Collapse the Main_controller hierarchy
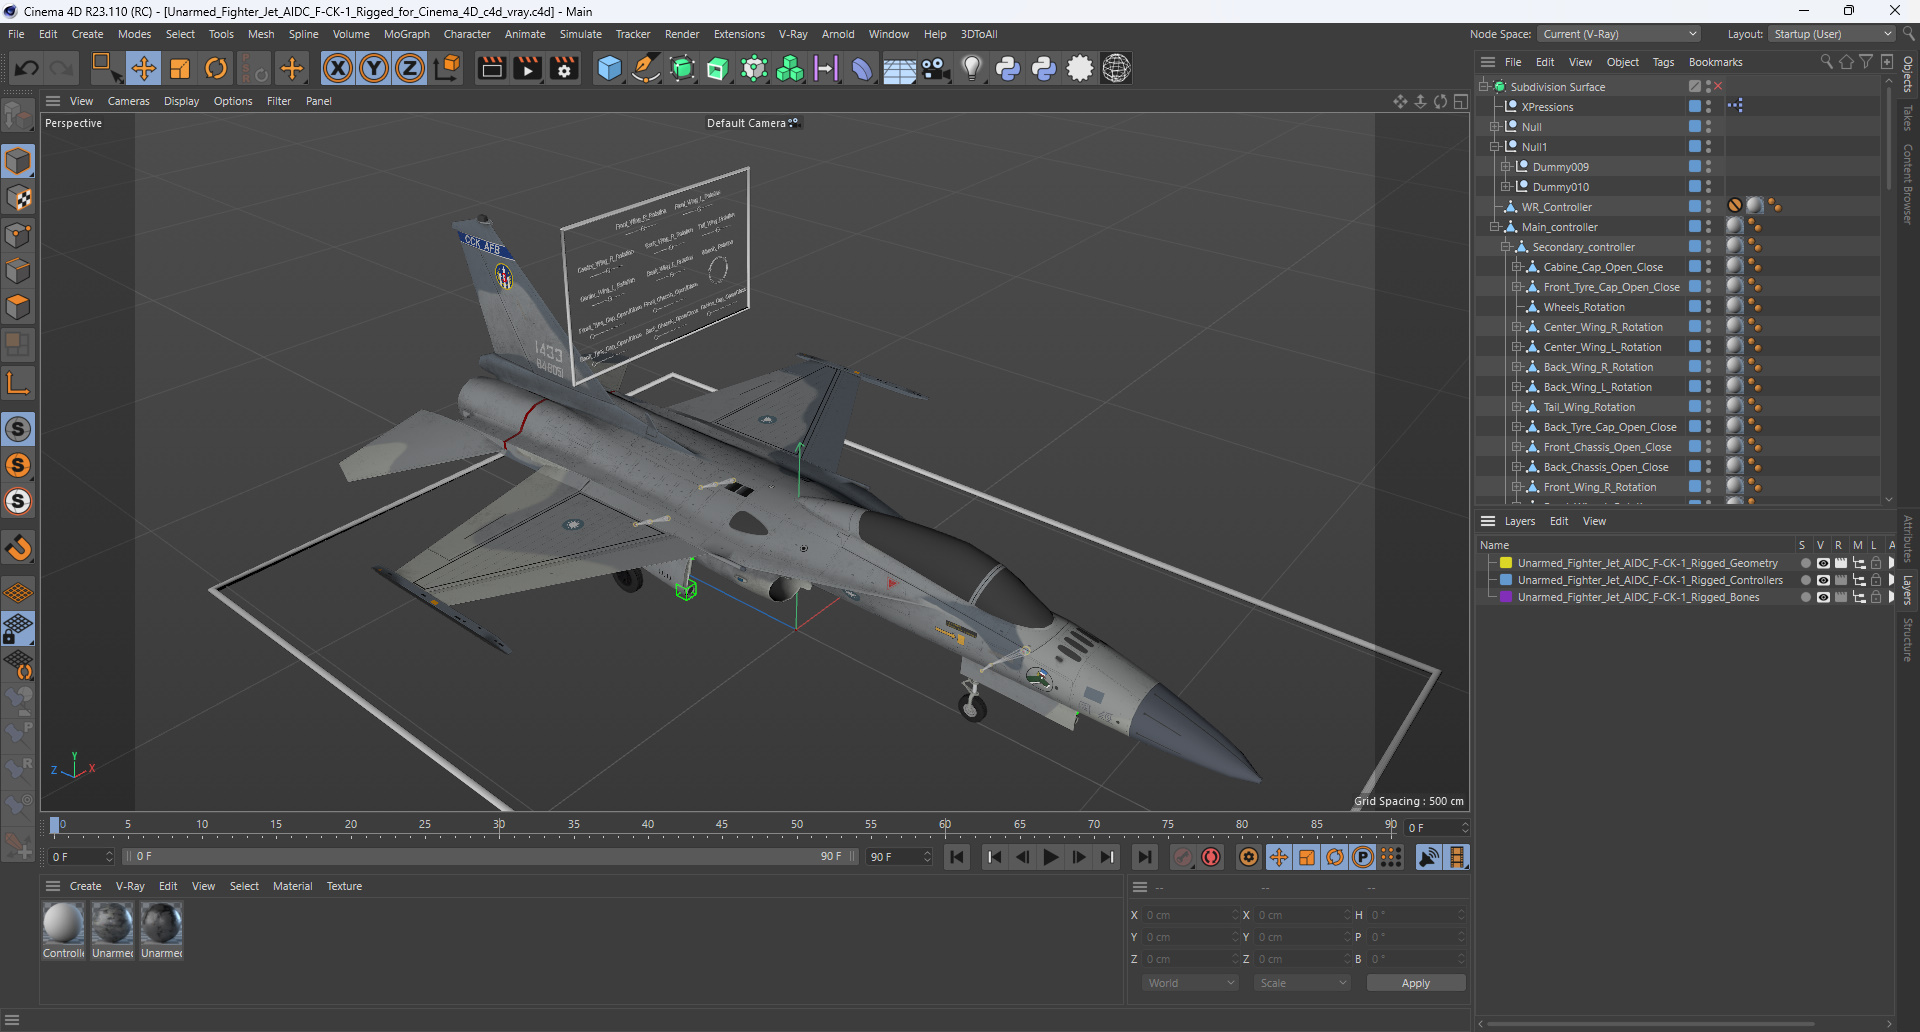Viewport: 1920px width, 1032px height. pyautogui.click(x=1495, y=227)
